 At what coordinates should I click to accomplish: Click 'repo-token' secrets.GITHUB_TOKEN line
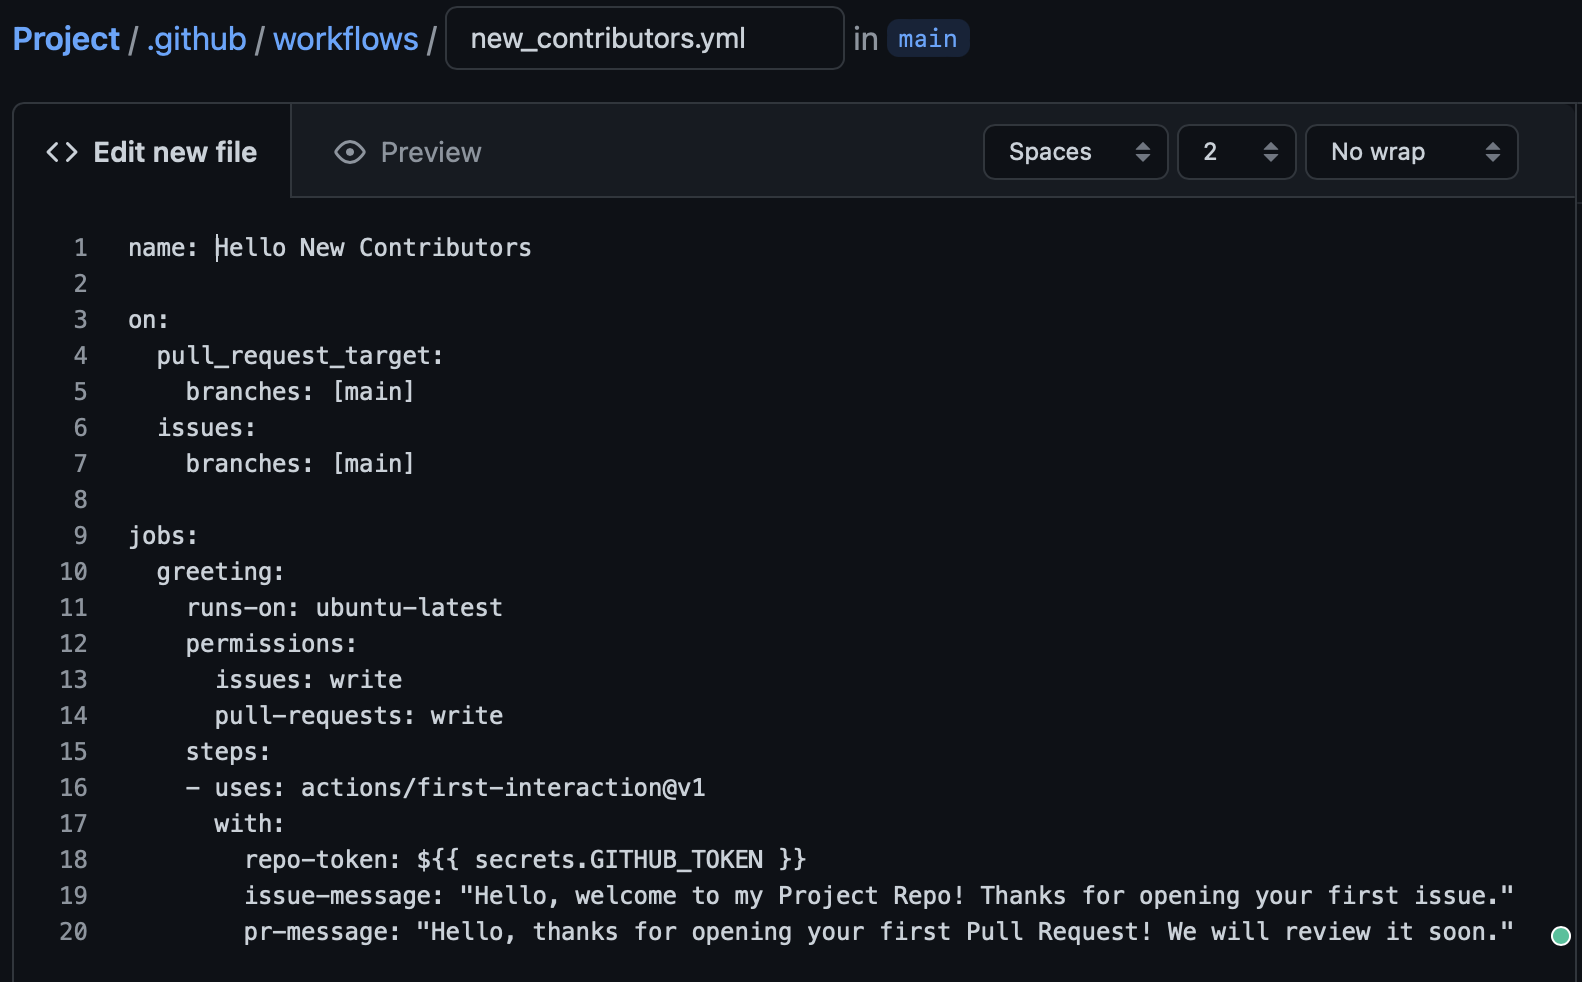(x=525, y=860)
